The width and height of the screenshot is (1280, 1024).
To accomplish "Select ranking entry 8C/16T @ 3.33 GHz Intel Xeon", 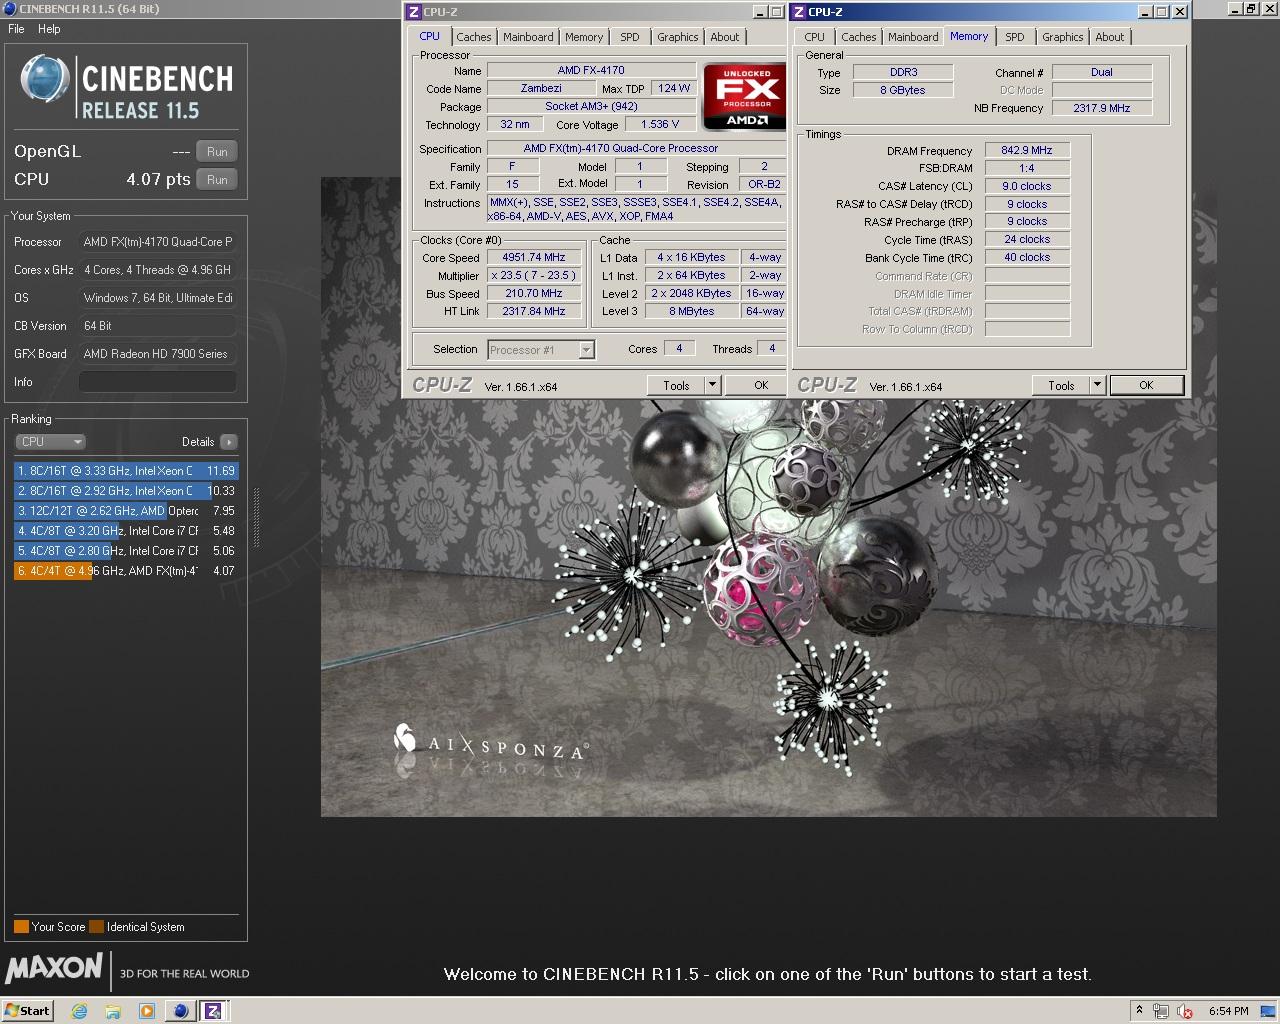I will [x=126, y=471].
